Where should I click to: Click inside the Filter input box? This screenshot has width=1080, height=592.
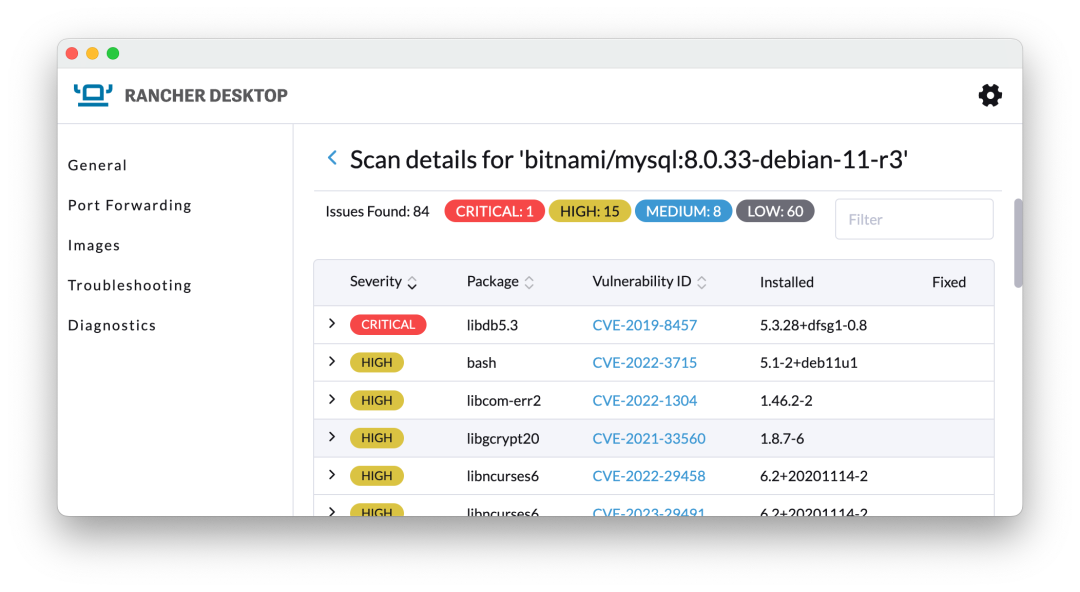pyautogui.click(x=913, y=218)
